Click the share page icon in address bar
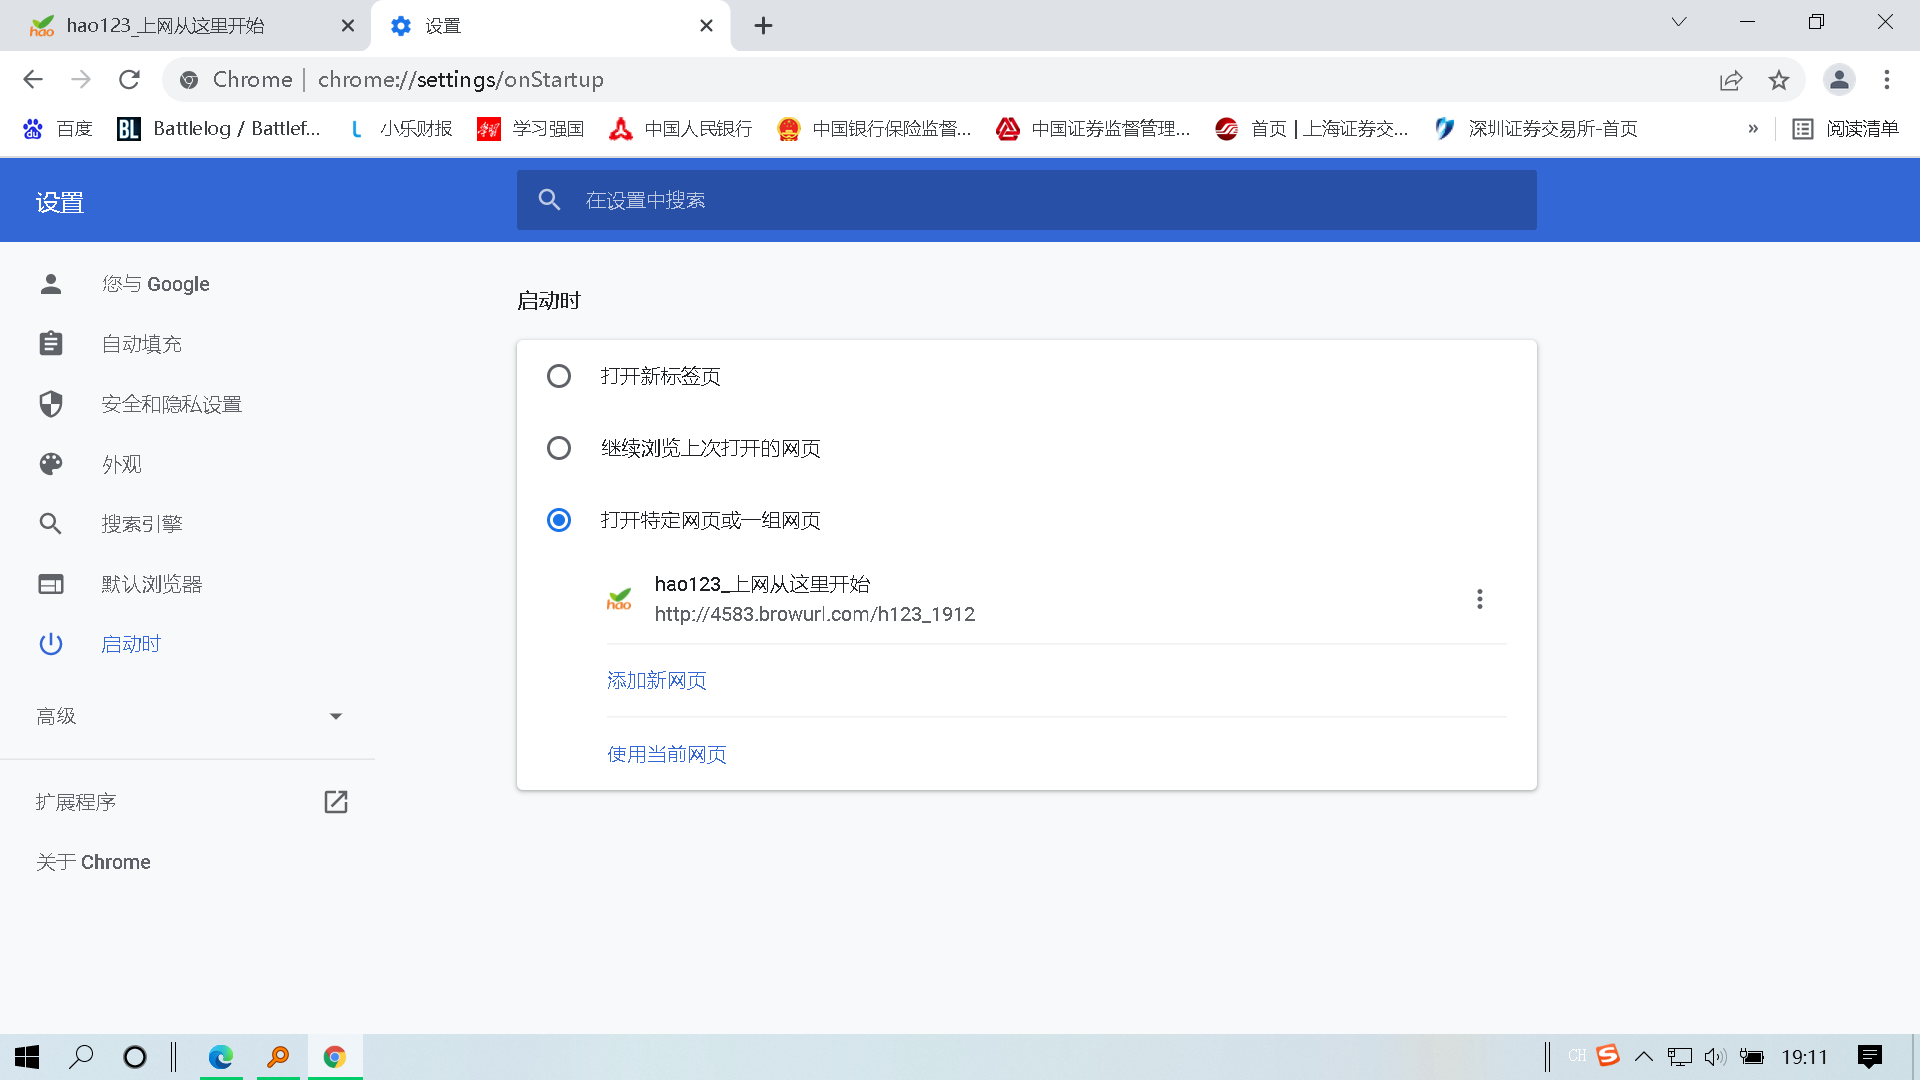Image resolution: width=1920 pixels, height=1080 pixels. 1731,80
